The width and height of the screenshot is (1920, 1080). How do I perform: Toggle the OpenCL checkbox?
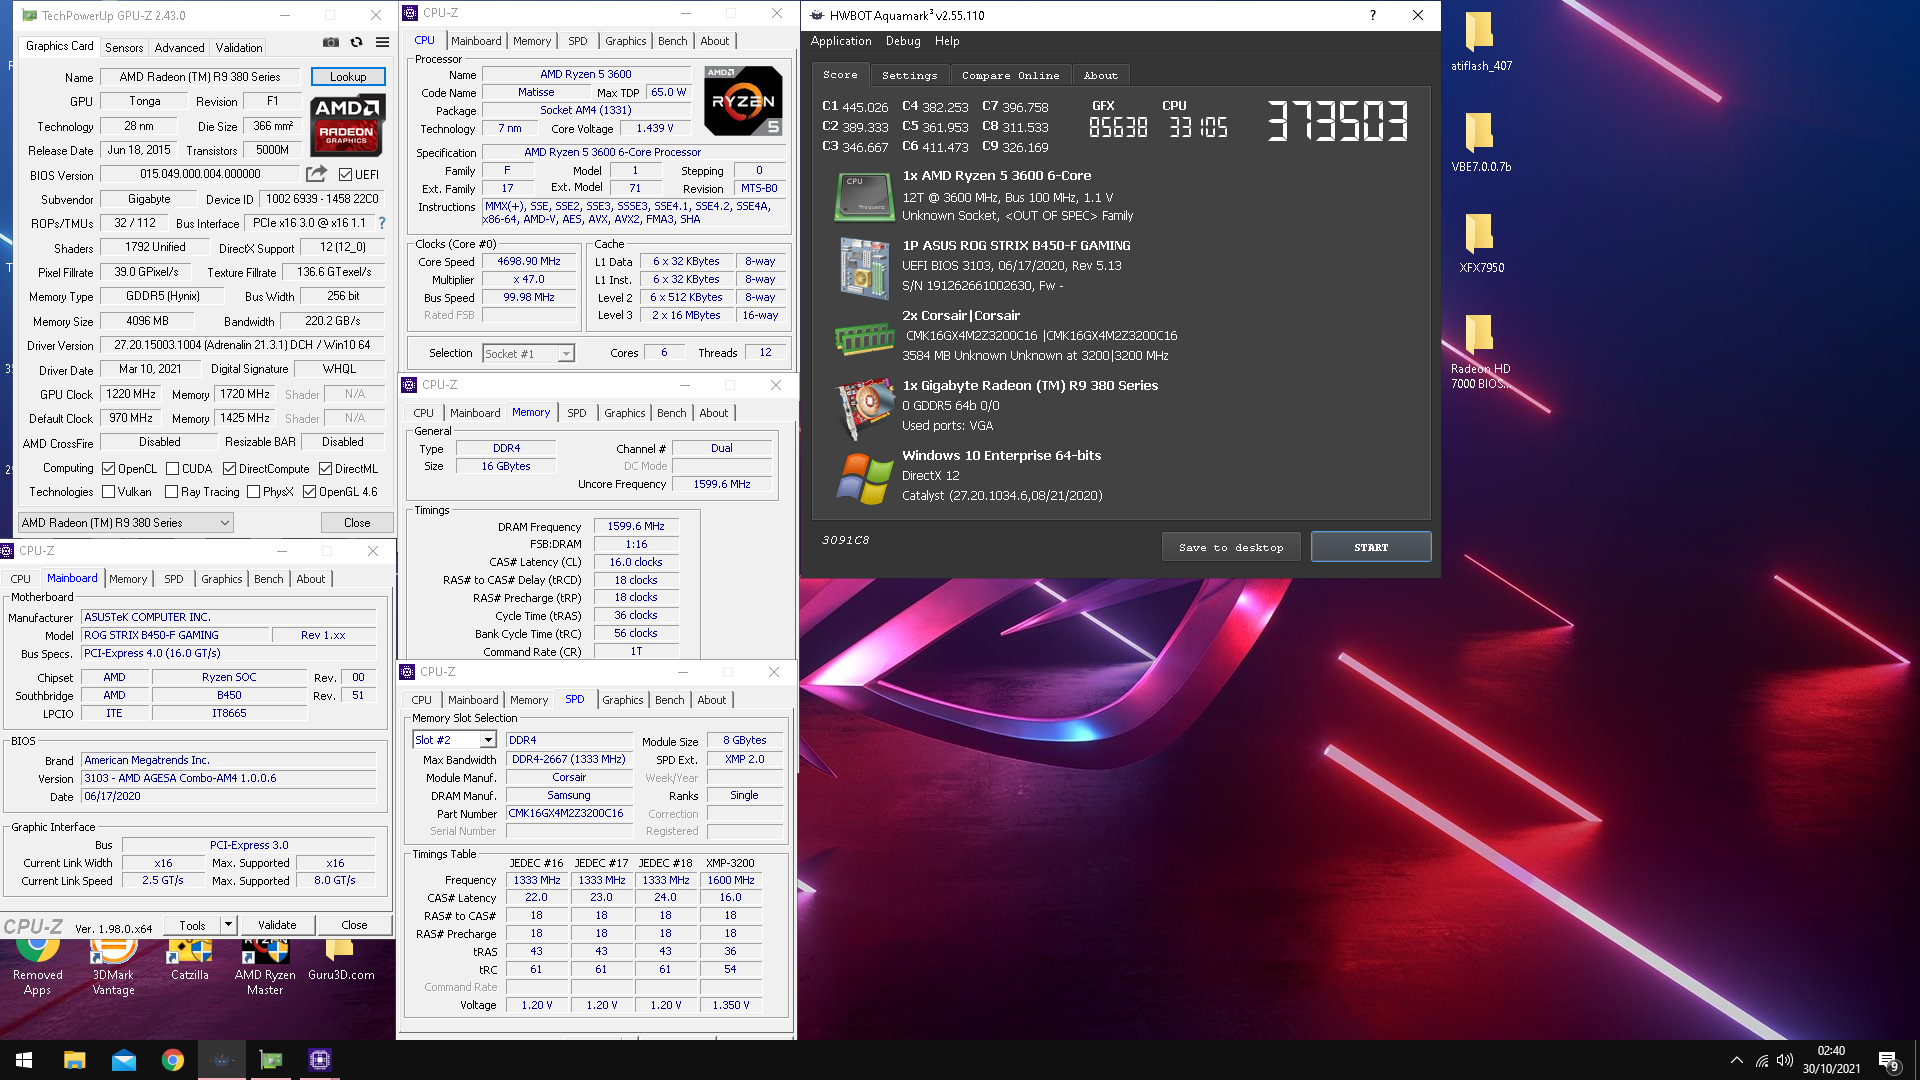pos(109,469)
